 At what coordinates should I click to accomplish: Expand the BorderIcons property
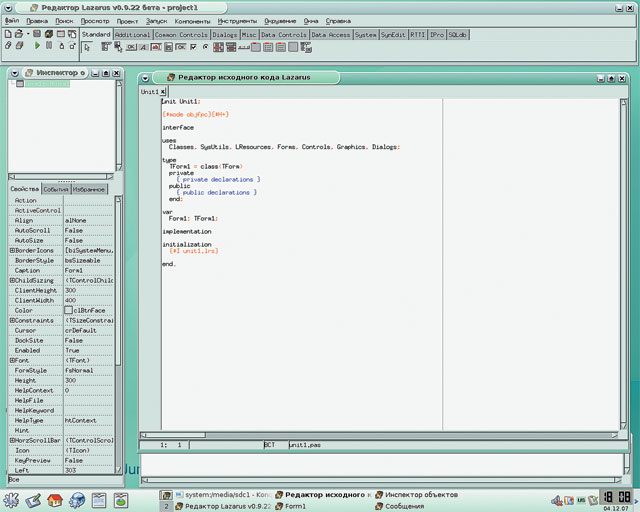pyautogui.click(x=12, y=250)
